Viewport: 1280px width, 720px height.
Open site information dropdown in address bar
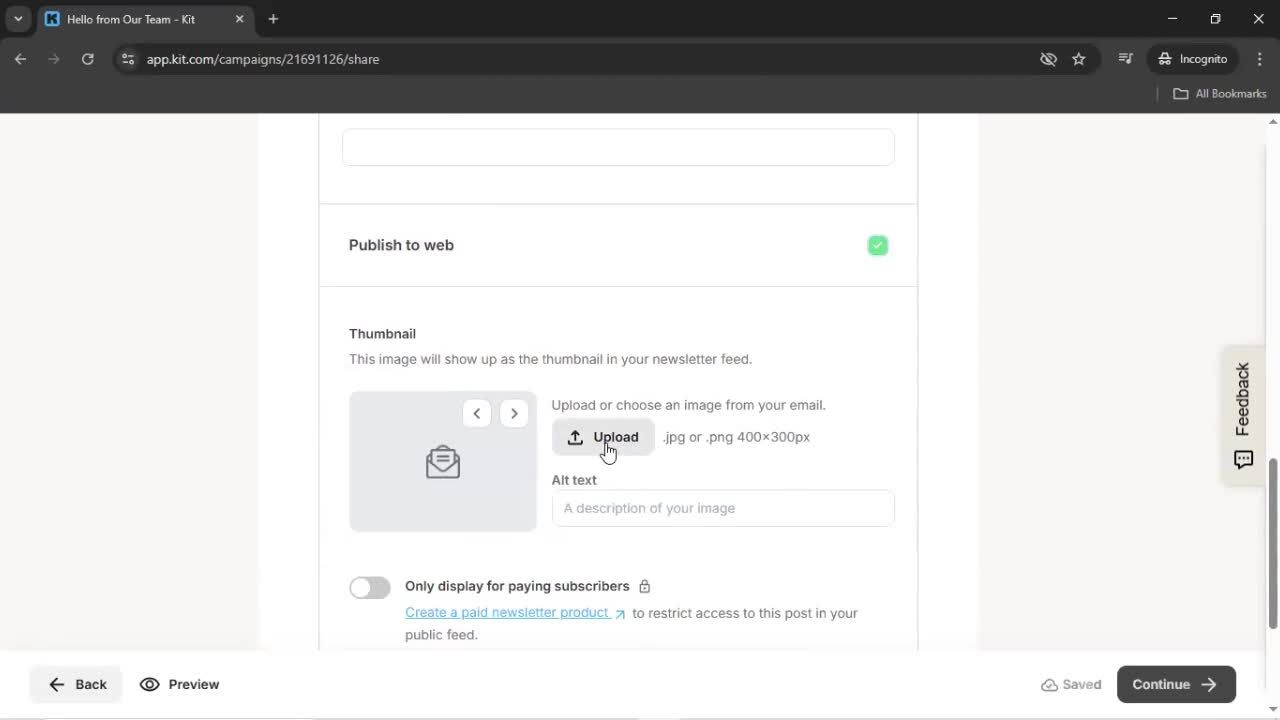[x=128, y=59]
